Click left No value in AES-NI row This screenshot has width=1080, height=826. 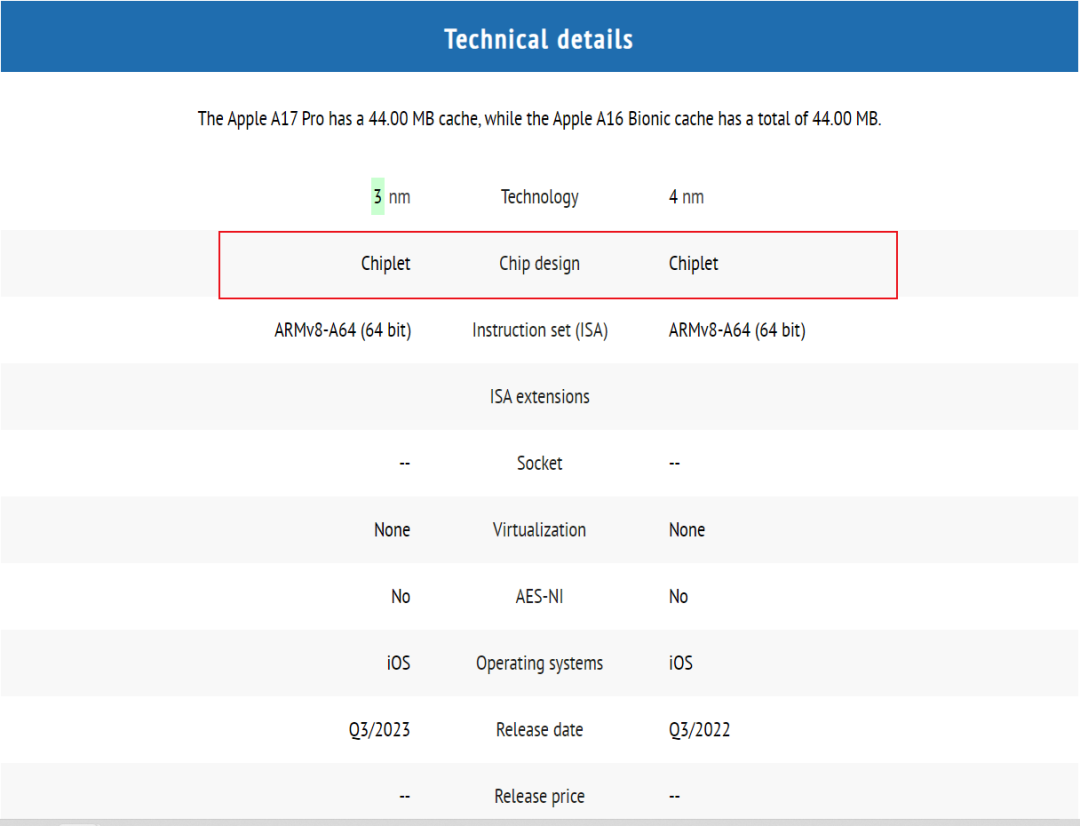pyautogui.click(x=401, y=597)
